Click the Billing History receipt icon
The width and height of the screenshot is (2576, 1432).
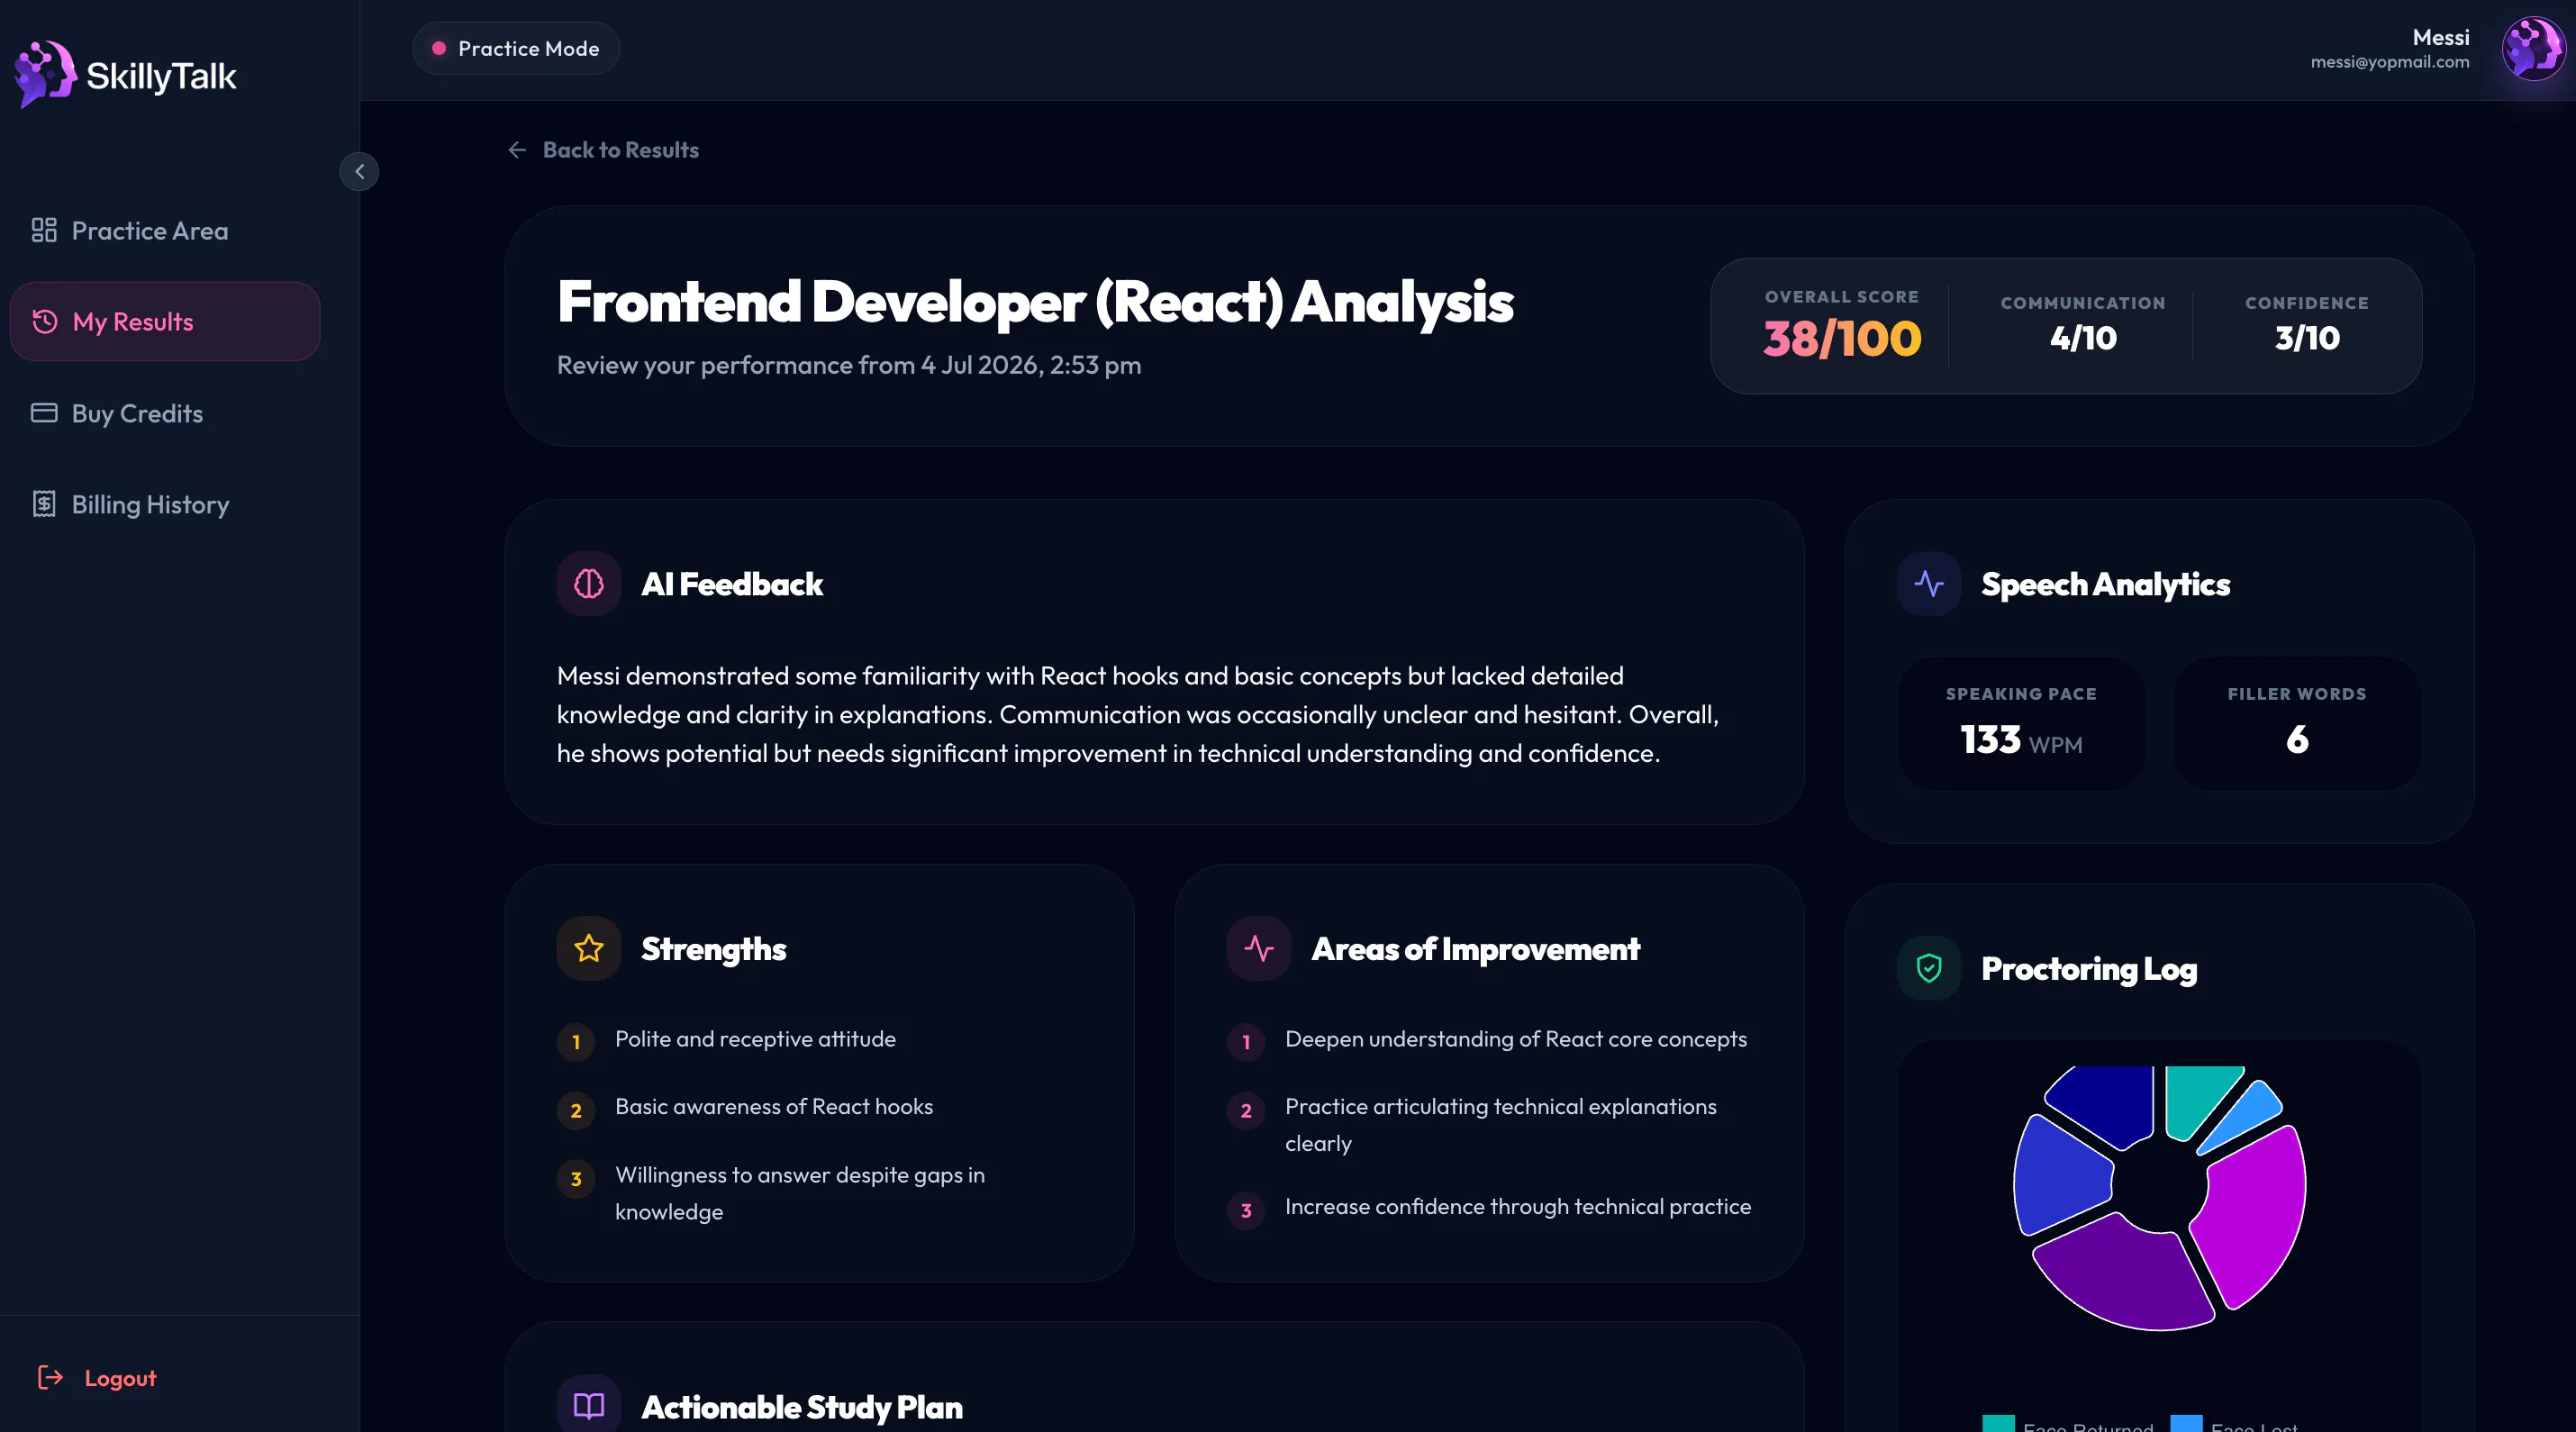point(44,504)
